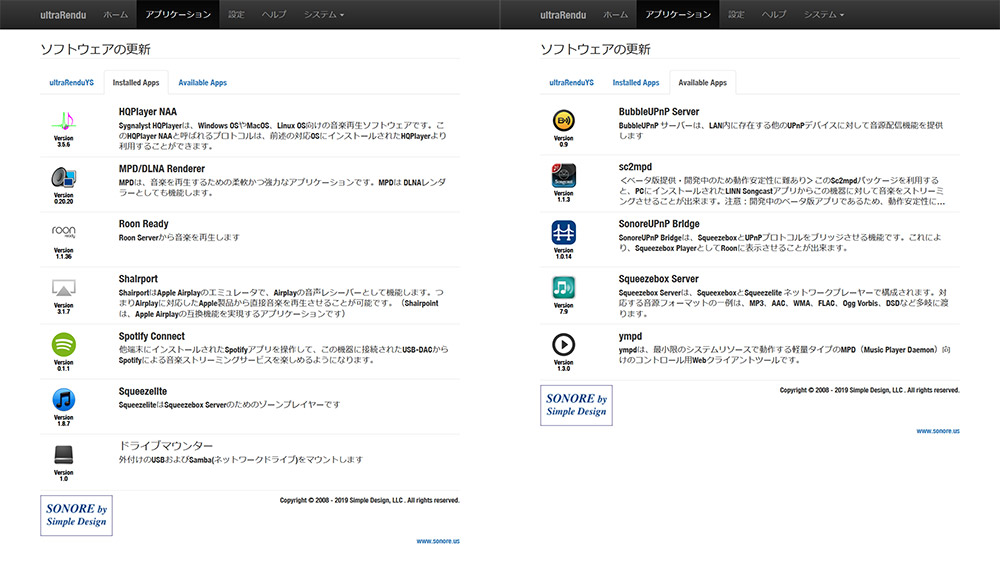Open the sc2mpd Songcast icon
Viewport: 1000px width, 567px height.
click(x=563, y=176)
